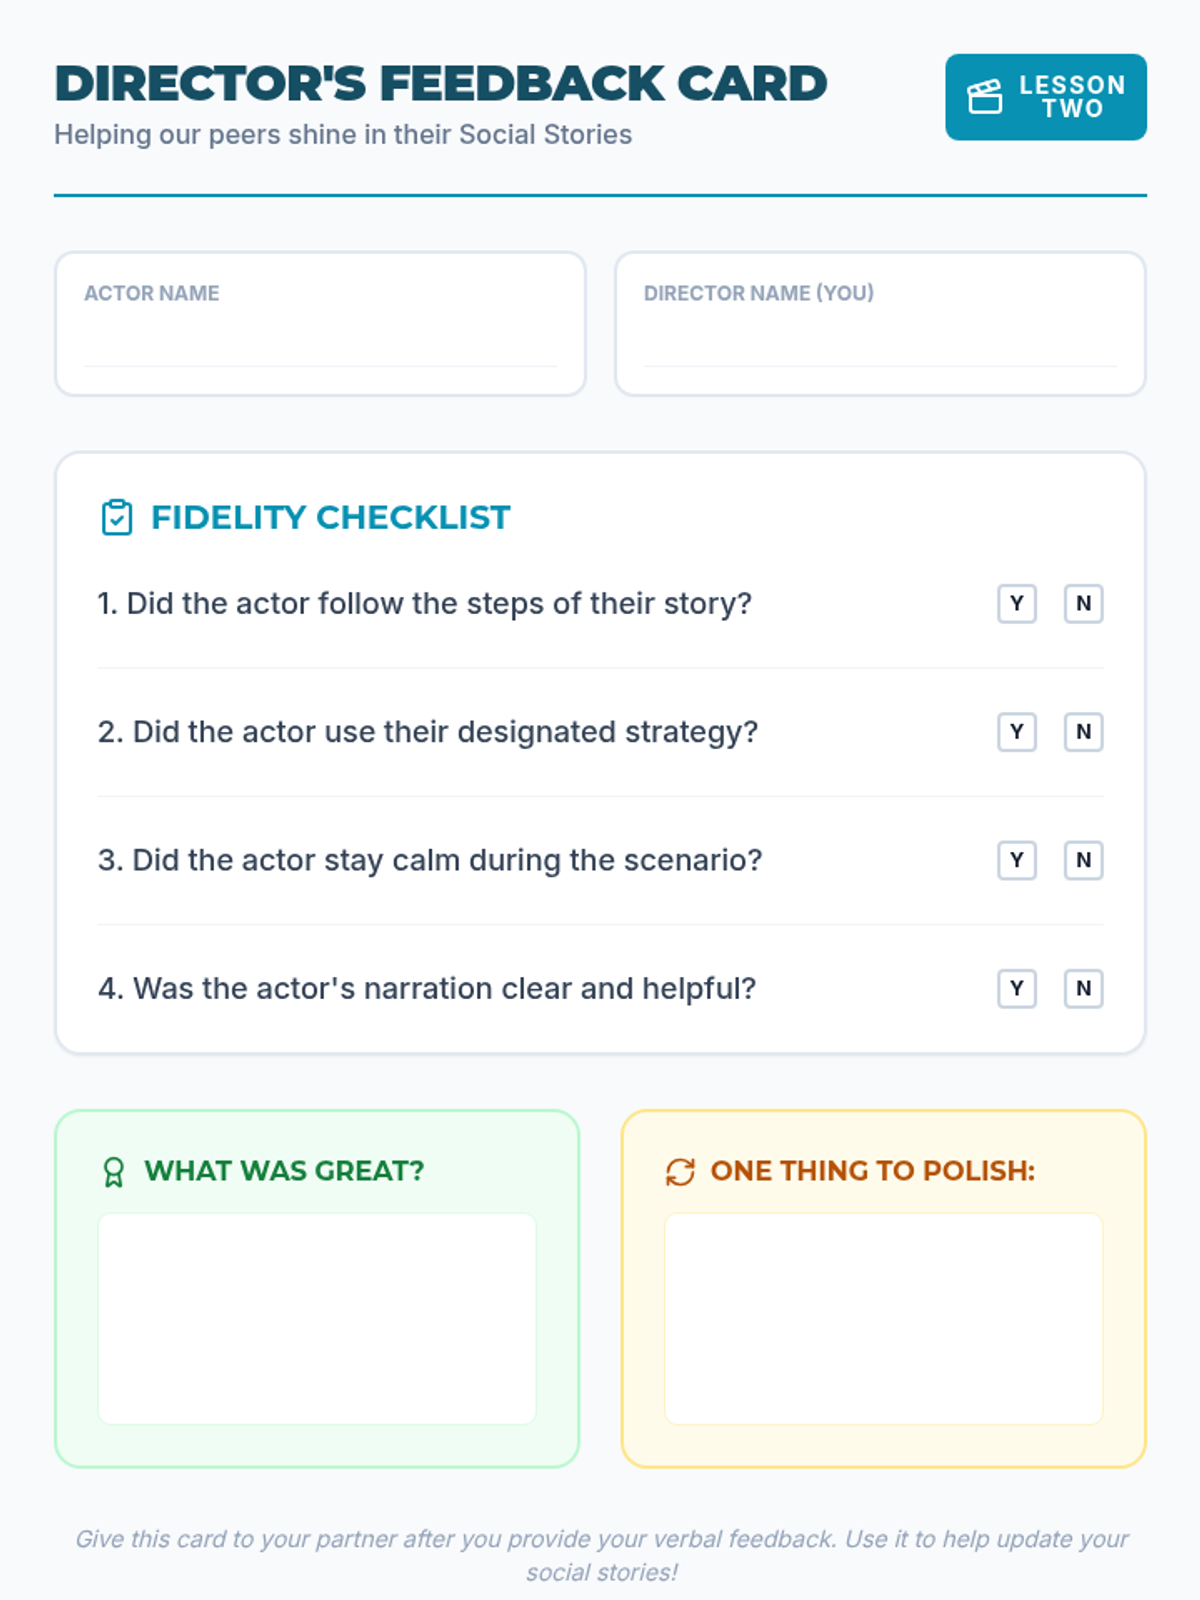Tick Y for the narration clear question
Viewport: 1200px width, 1600px height.
tap(1016, 989)
